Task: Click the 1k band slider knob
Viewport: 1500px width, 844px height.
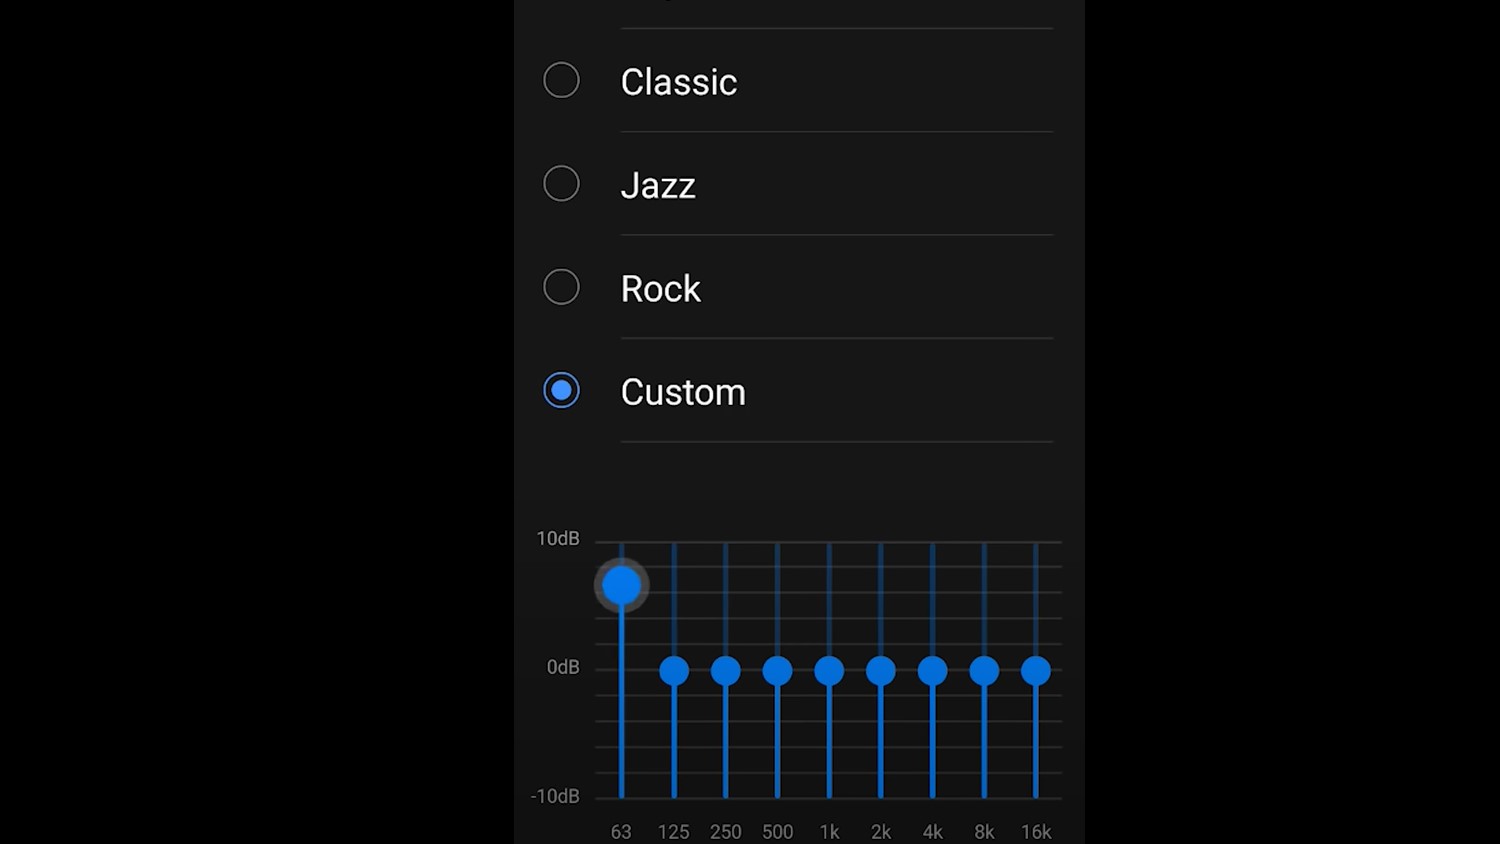Action: [829, 671]
